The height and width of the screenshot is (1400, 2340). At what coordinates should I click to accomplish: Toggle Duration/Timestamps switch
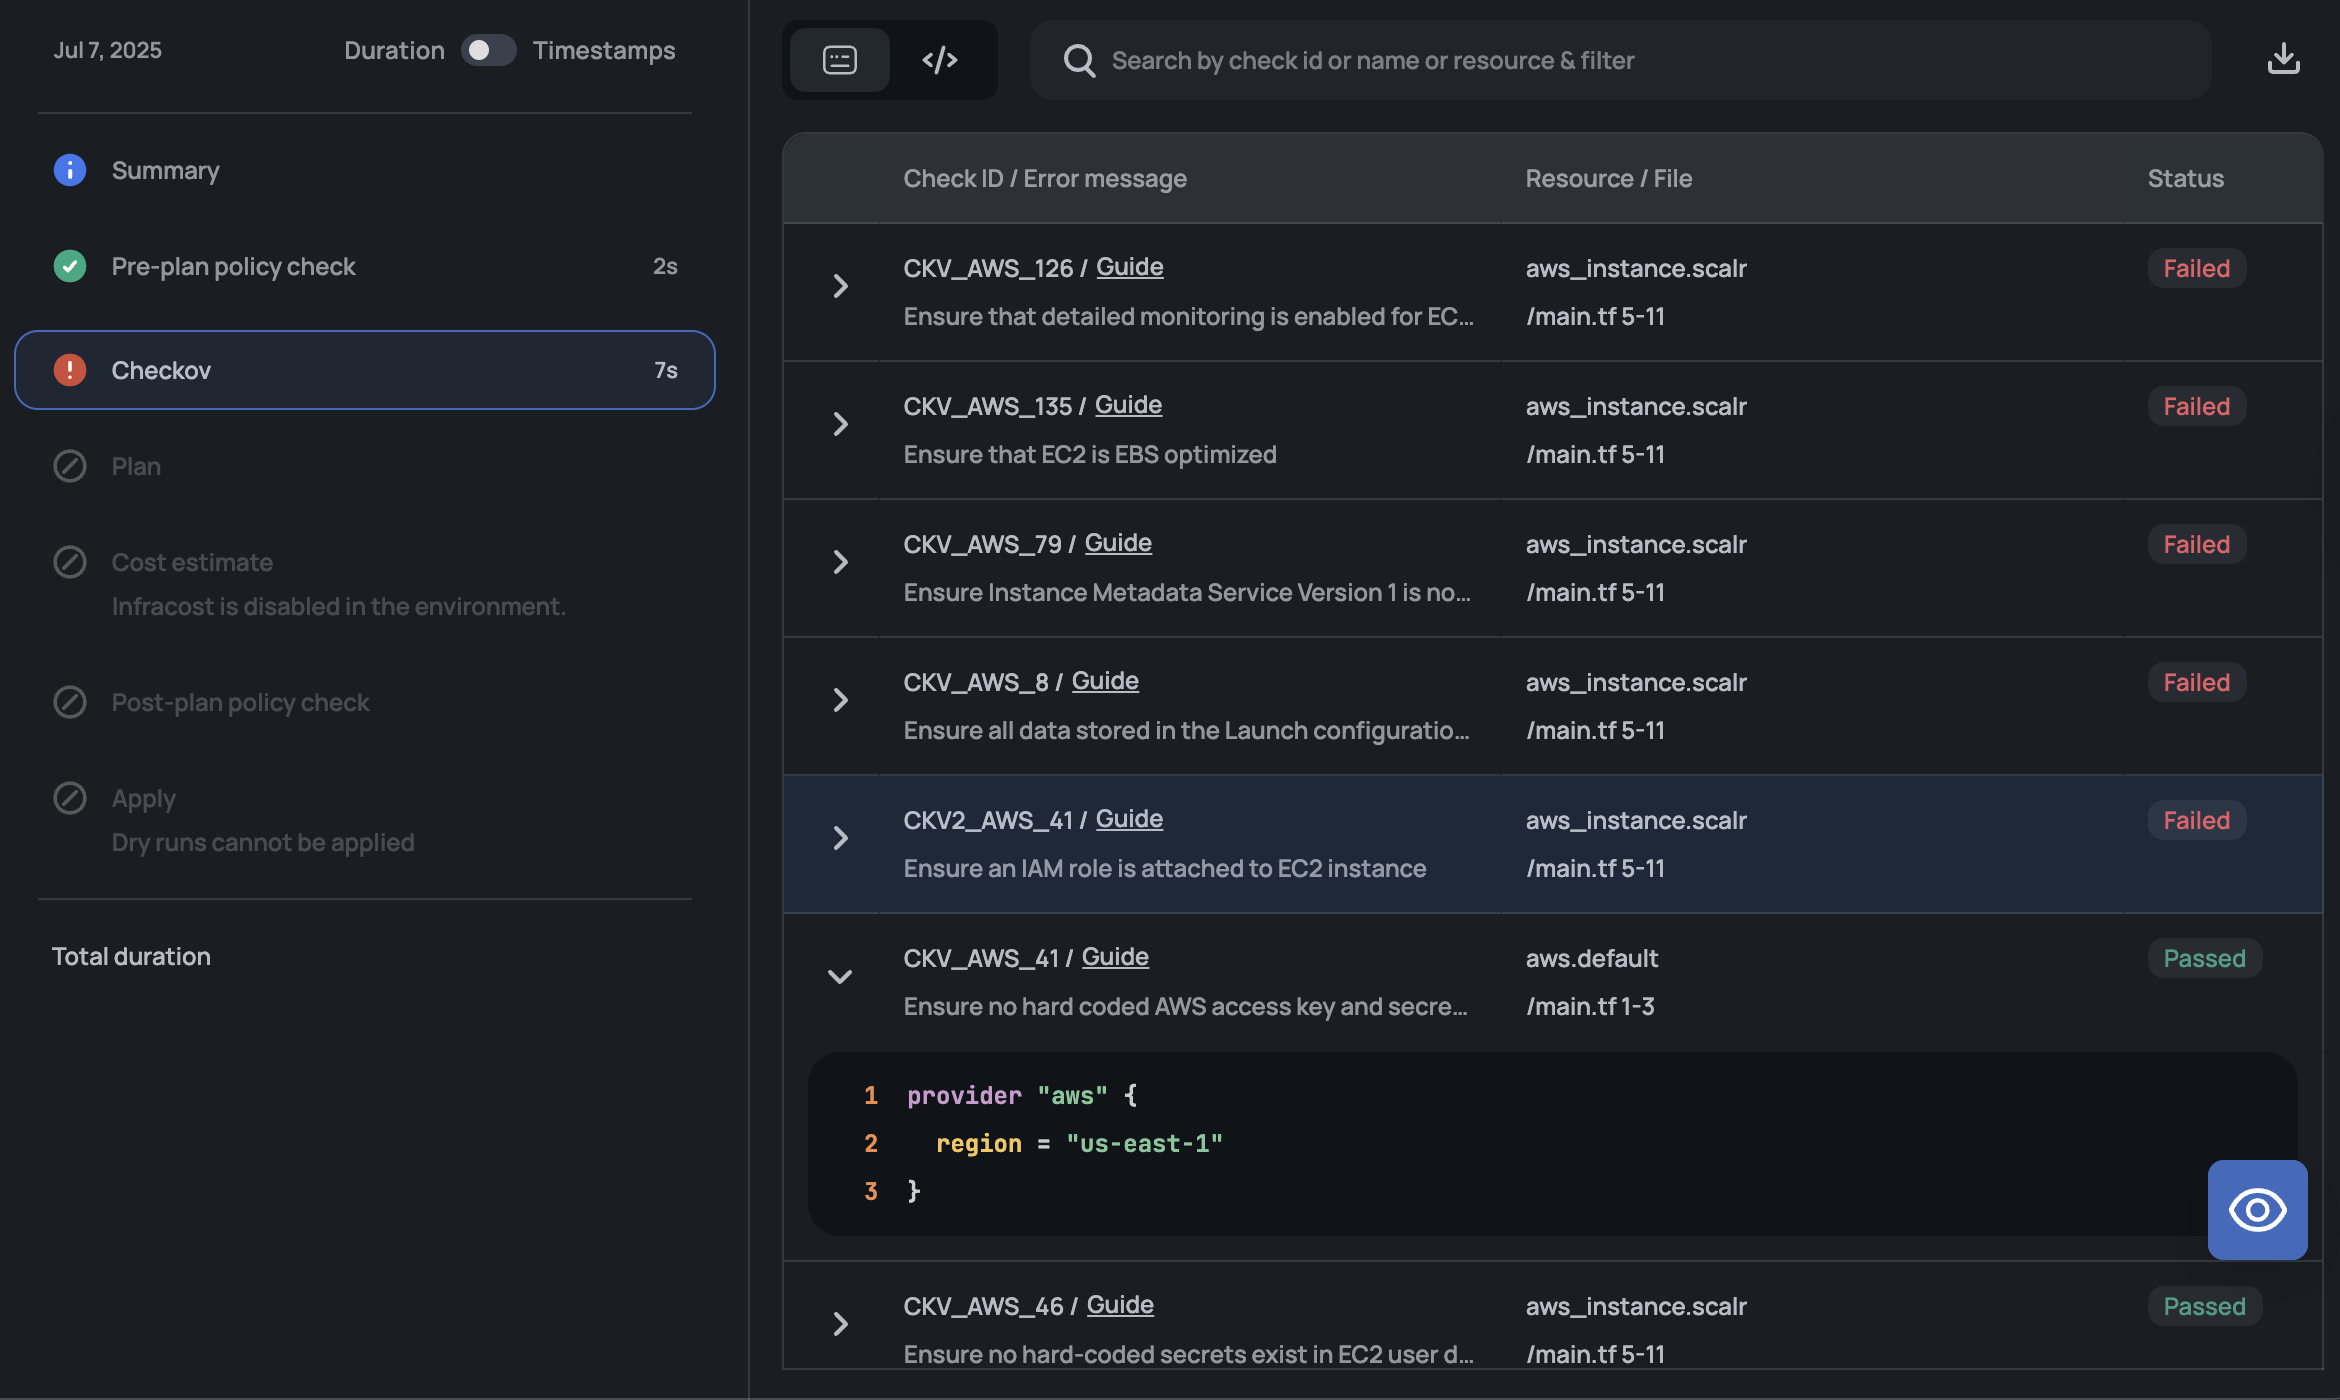tap(488, 50)
